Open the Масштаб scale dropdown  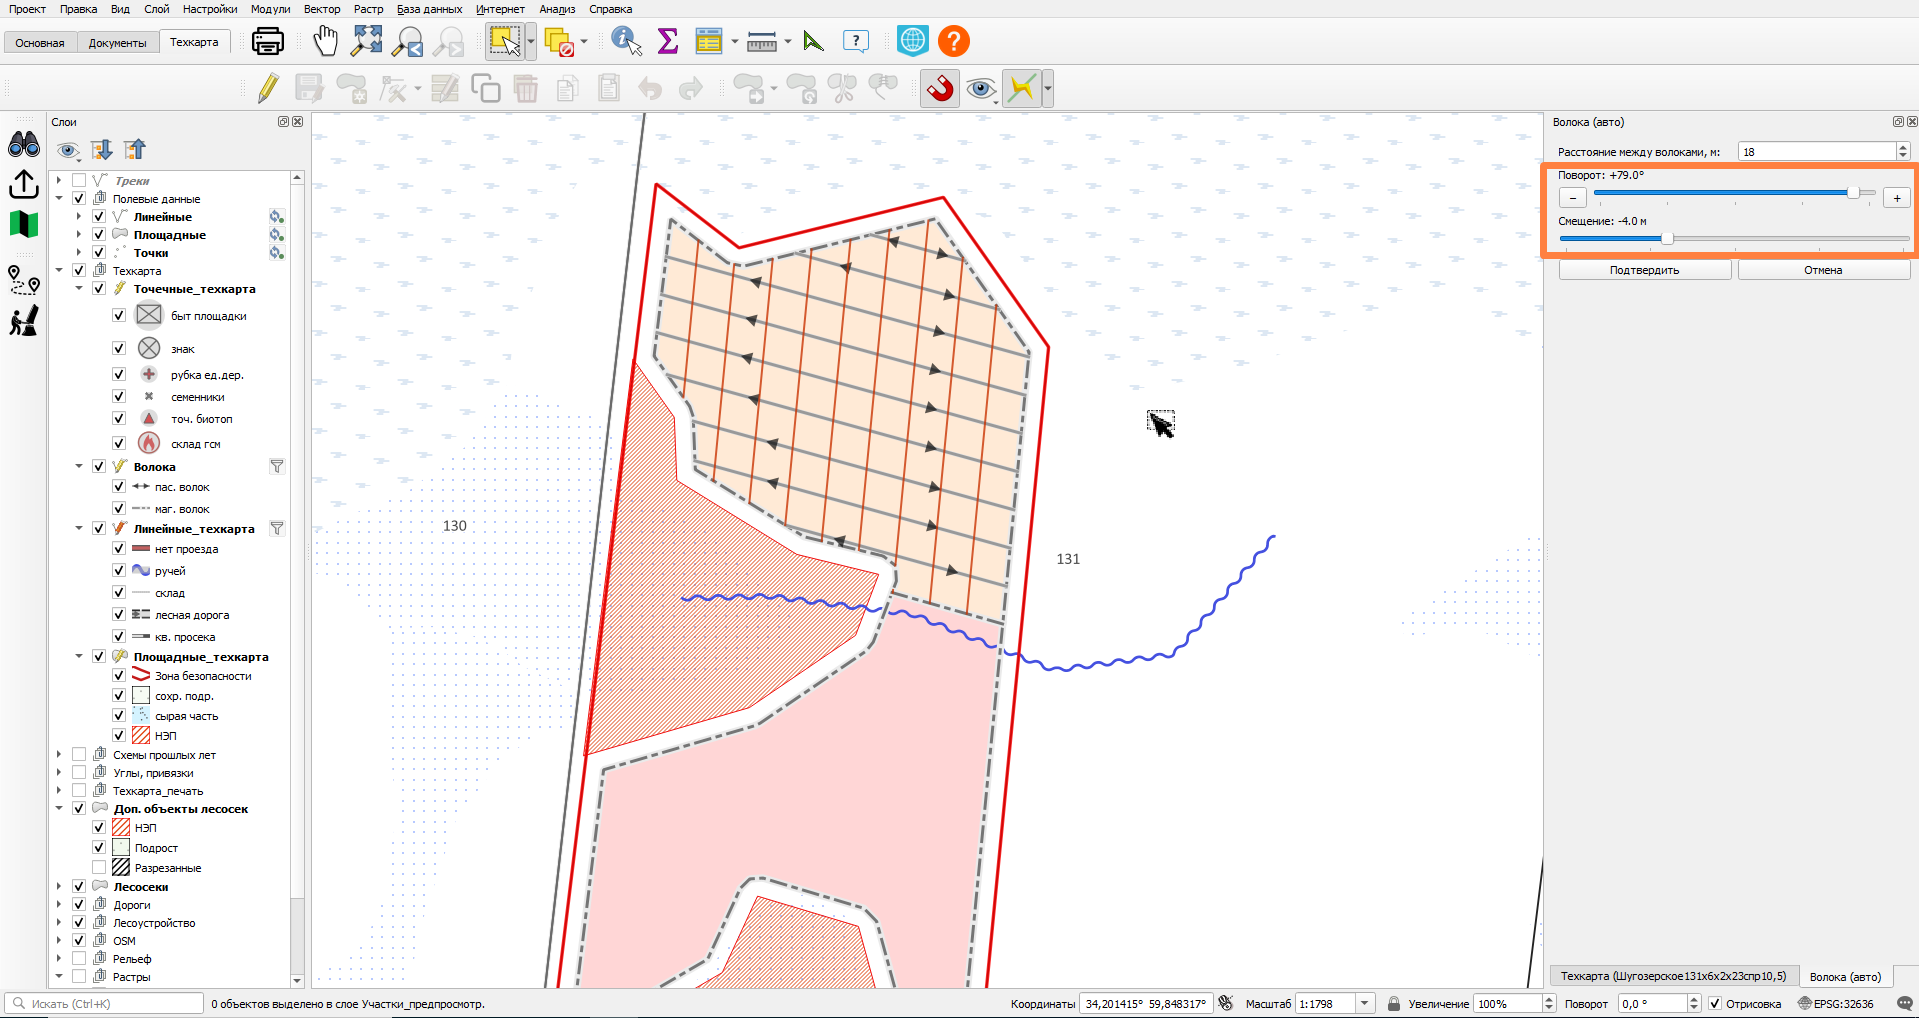click(1364, 1004)
